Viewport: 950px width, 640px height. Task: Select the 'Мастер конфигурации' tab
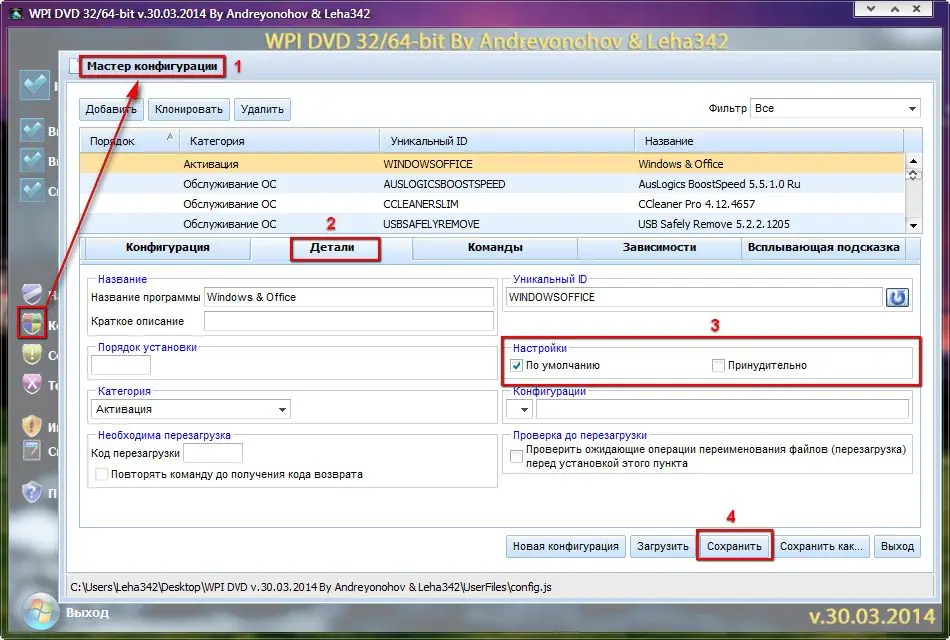tap(152, 66)
